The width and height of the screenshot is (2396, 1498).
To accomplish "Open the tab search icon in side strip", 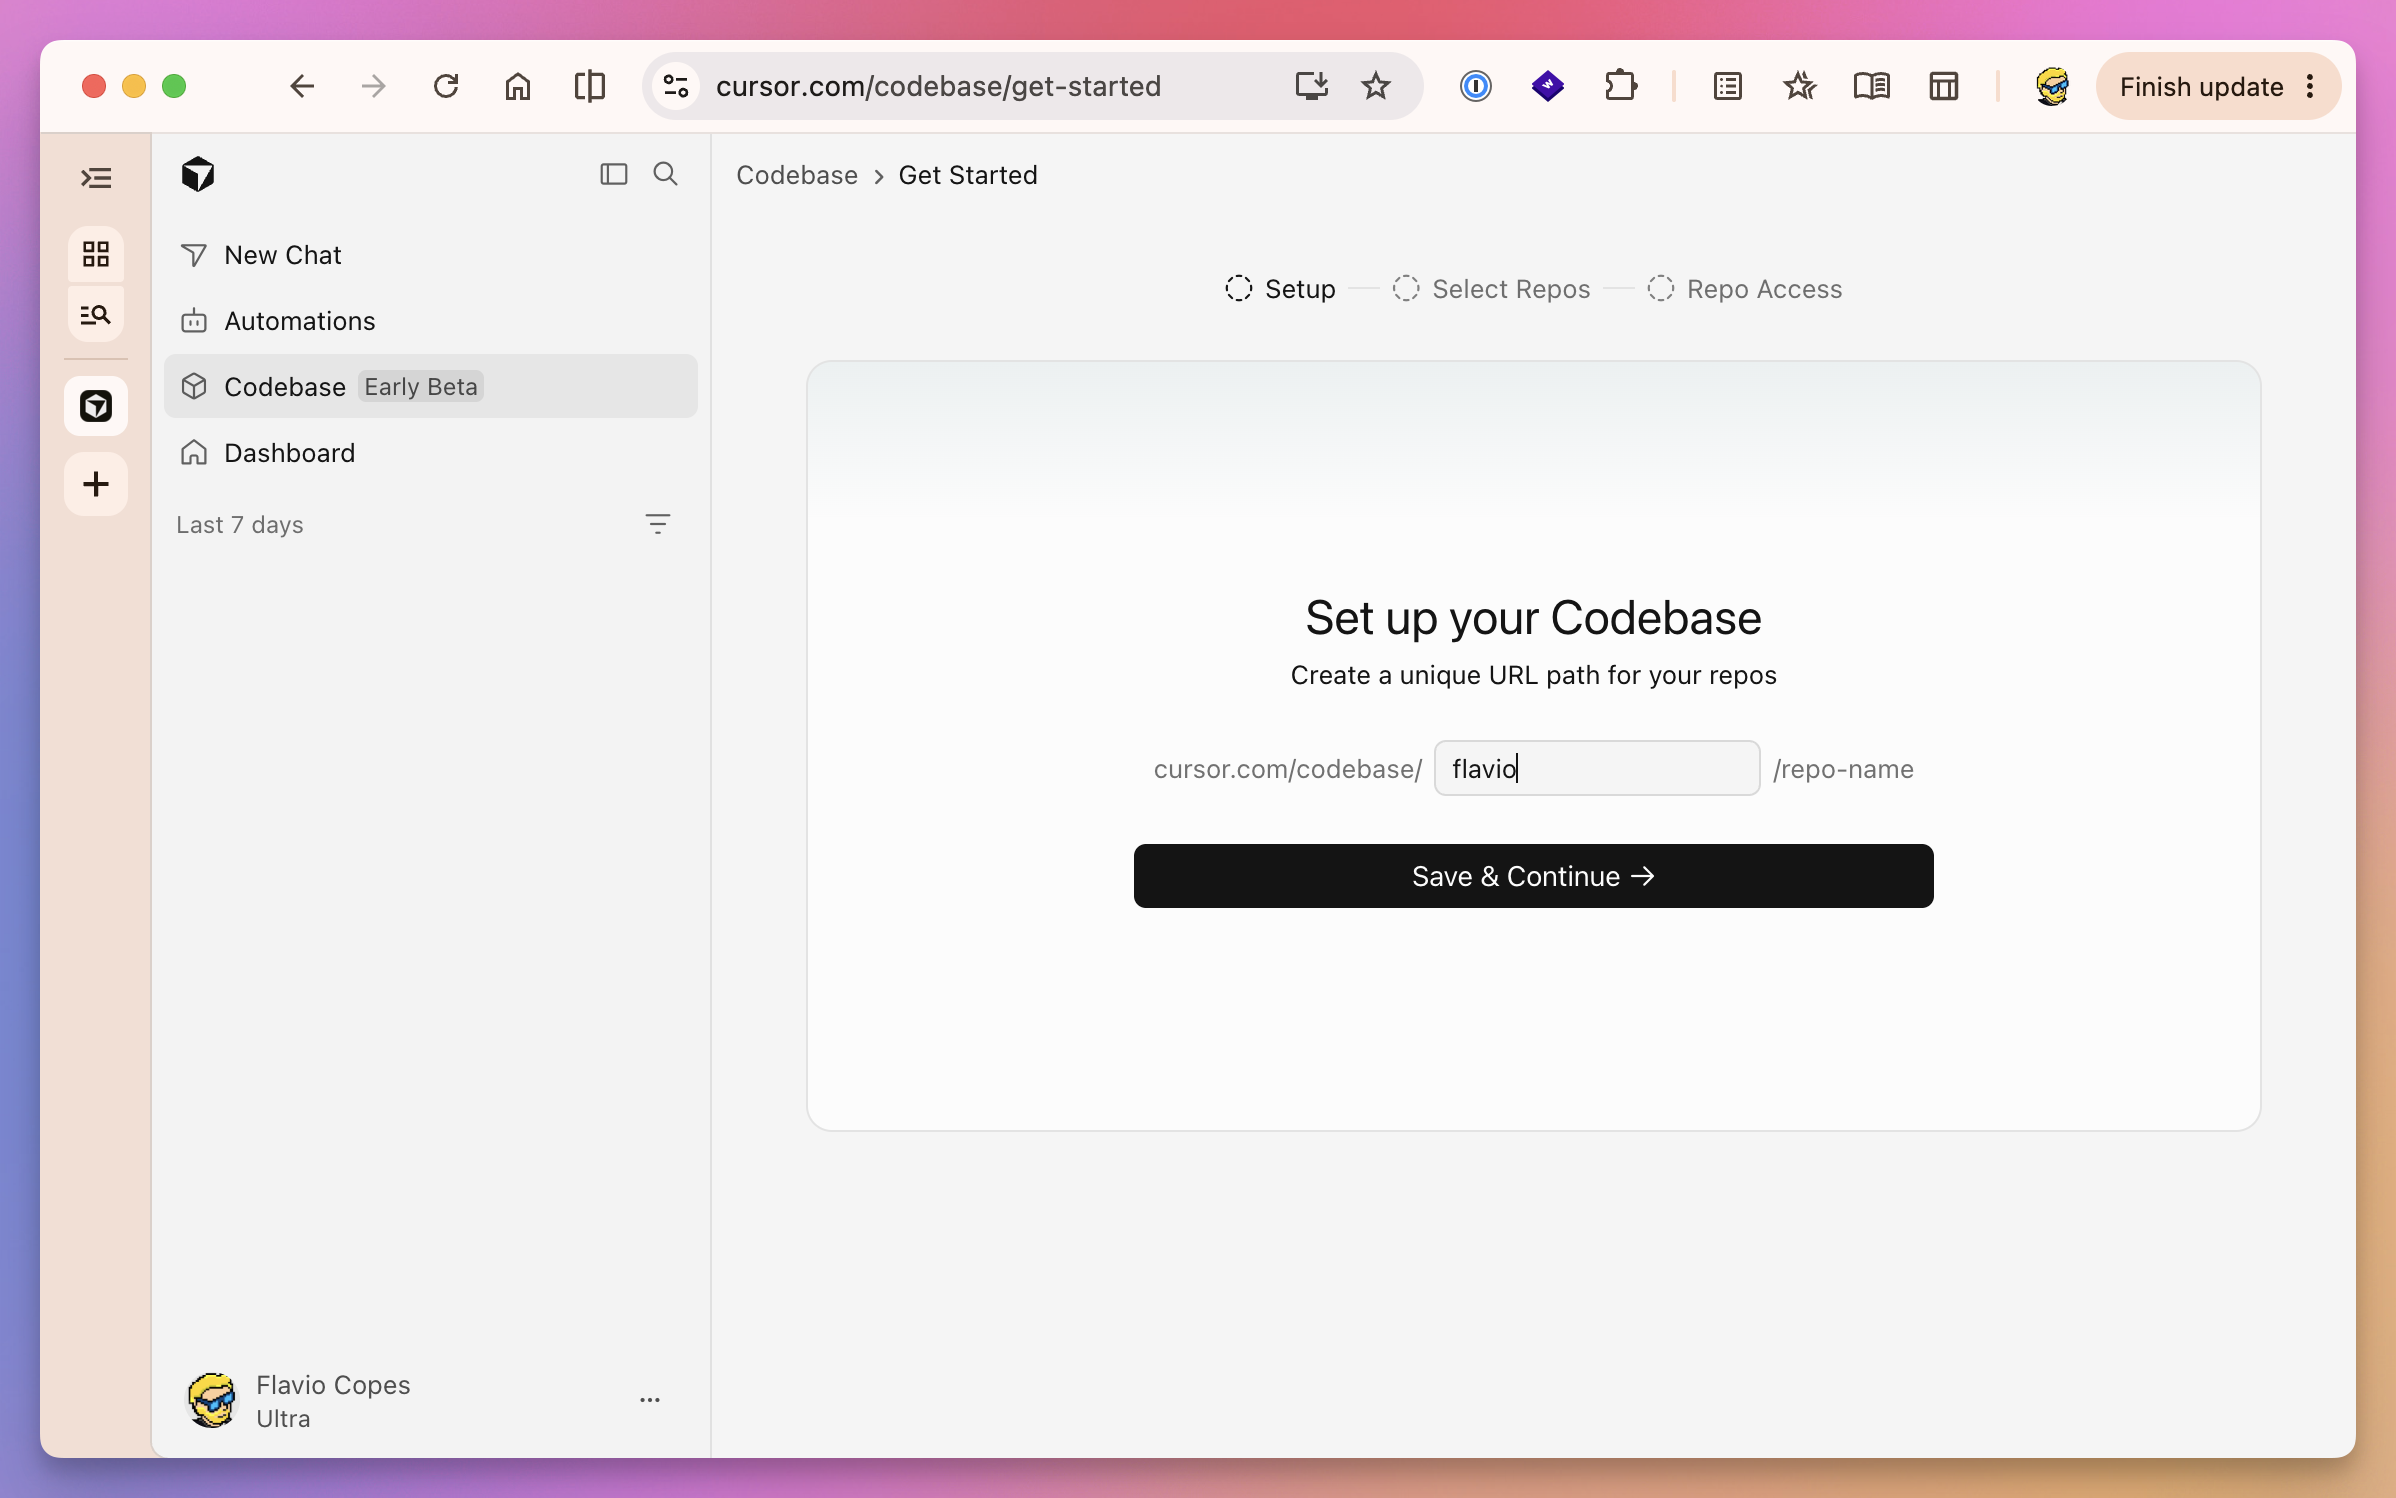I will (96, 314).
